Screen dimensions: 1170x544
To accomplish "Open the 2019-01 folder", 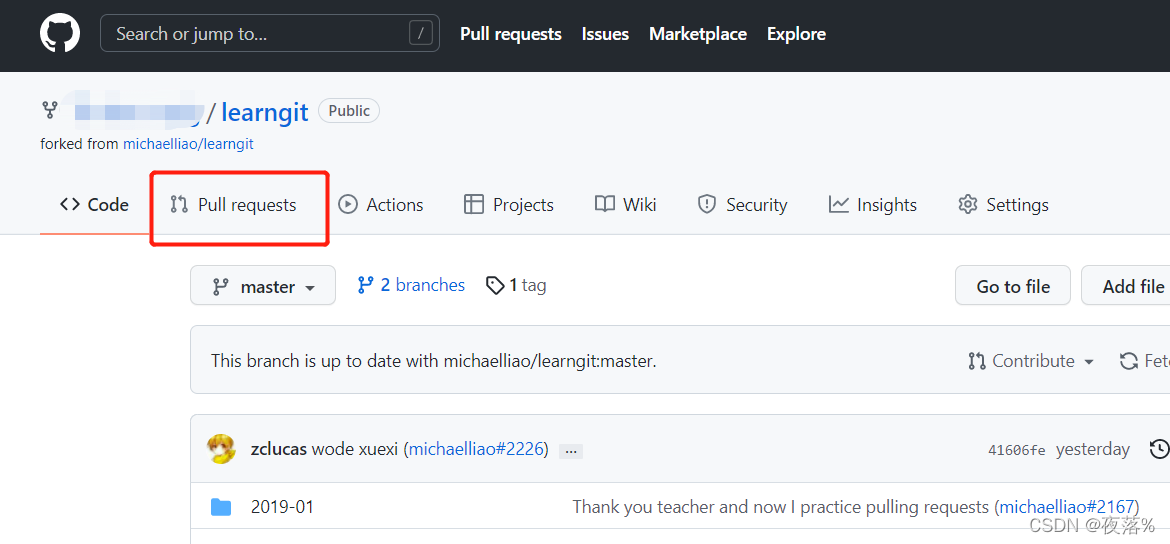I will pyautogui.click(x=282, y=507).
